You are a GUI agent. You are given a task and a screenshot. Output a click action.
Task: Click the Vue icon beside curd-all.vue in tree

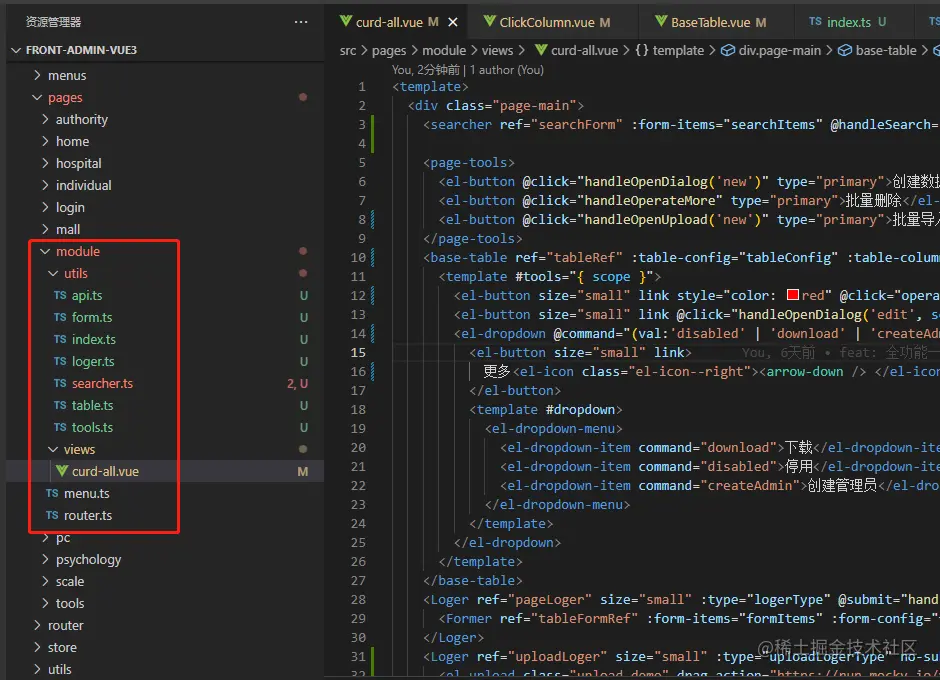pyautogui.click(x=62, y=471)
